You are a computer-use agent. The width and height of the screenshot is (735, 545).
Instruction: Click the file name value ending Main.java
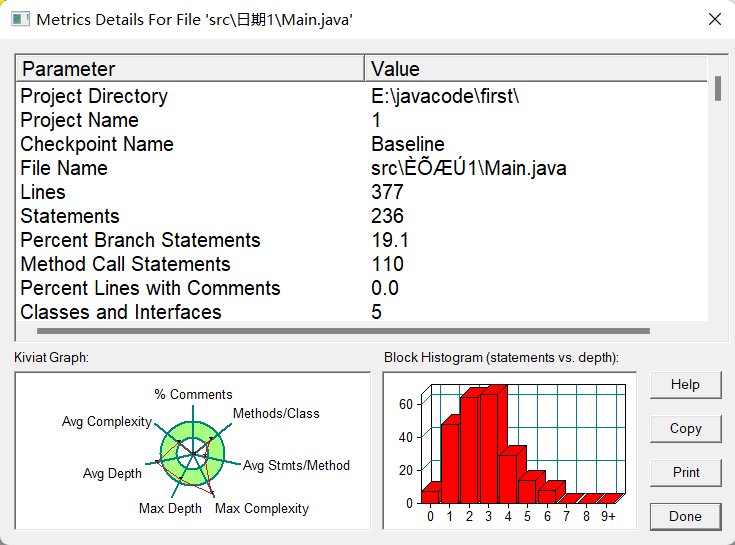(469, 168)
